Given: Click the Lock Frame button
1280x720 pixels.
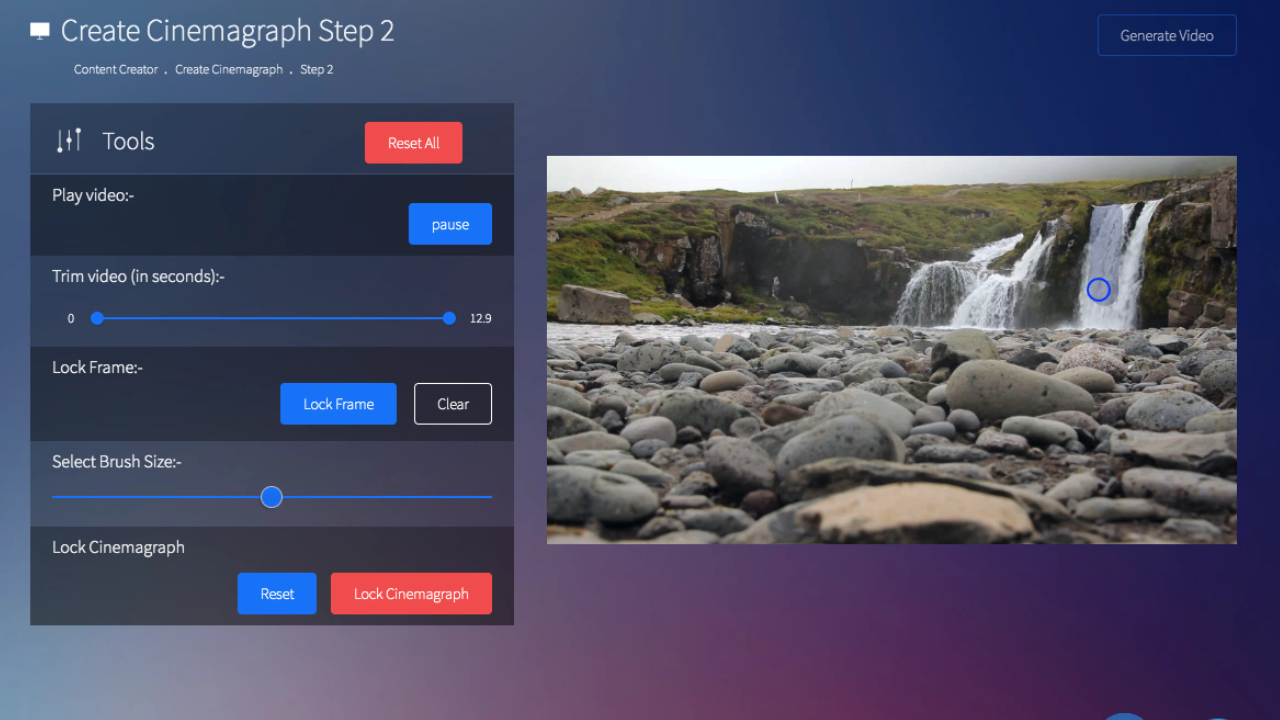Looking at the screenshot, I should [x=338, y=404].
